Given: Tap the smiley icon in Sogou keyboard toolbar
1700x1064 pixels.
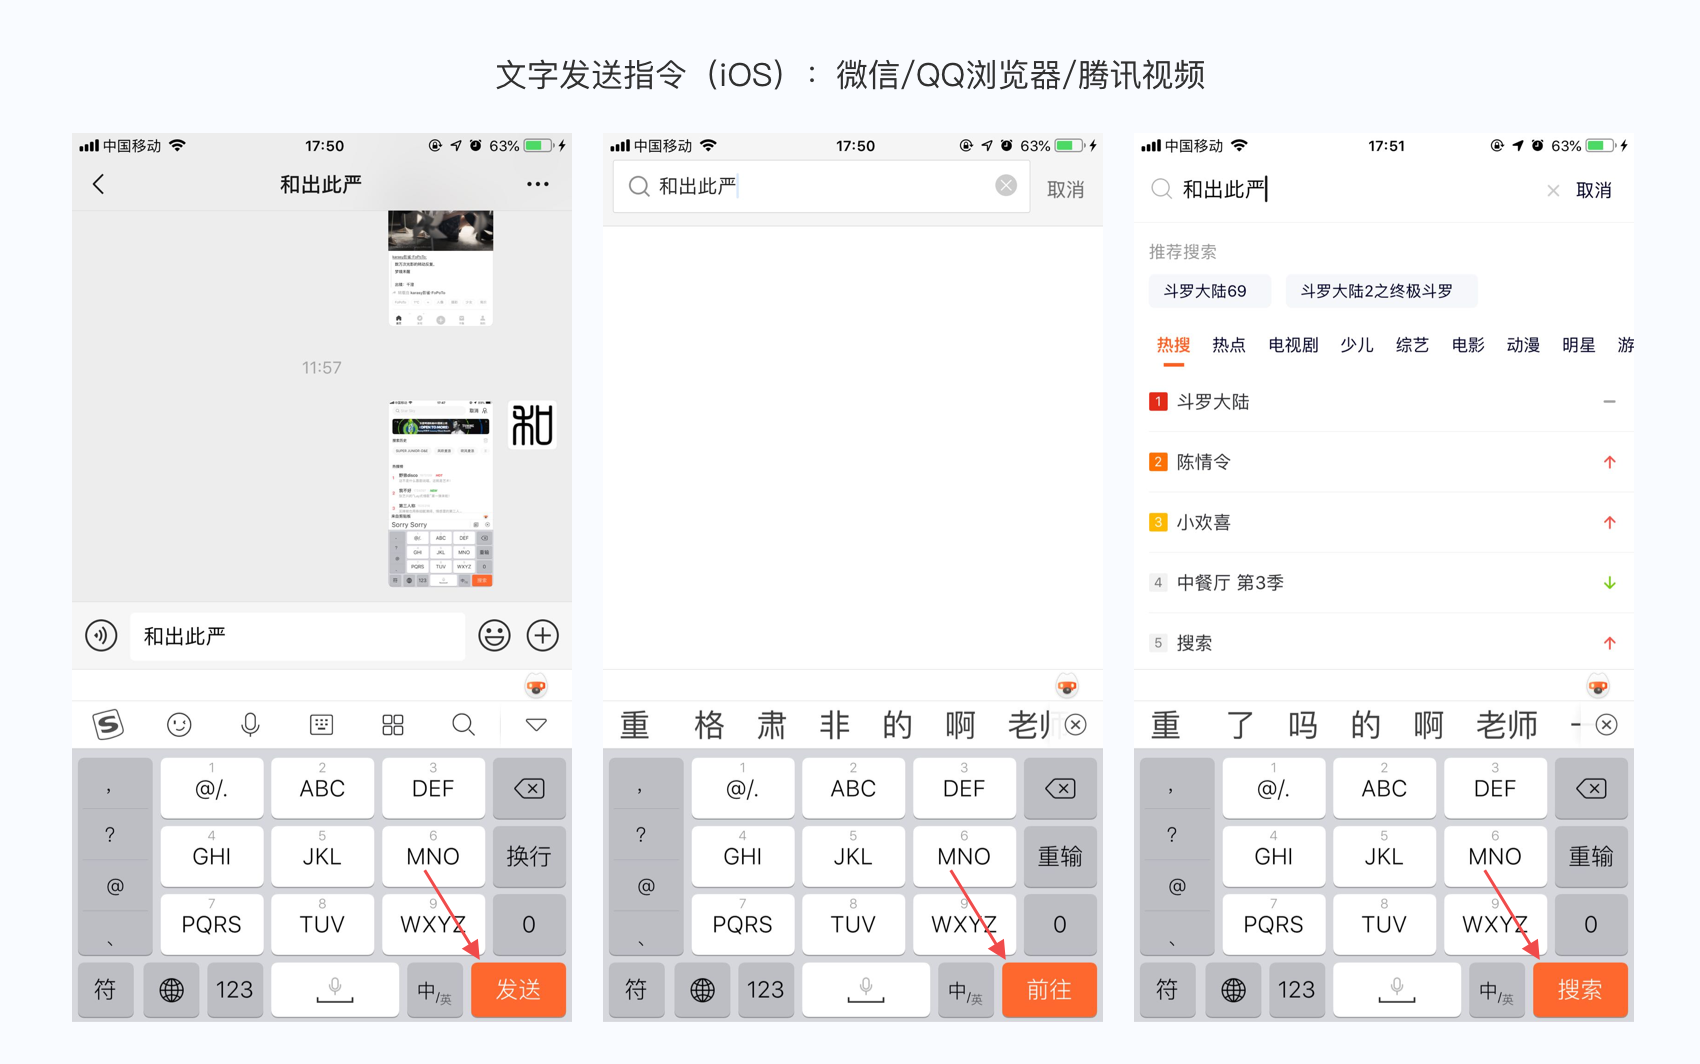Looking at the screenshot, I should pos(179,724).
